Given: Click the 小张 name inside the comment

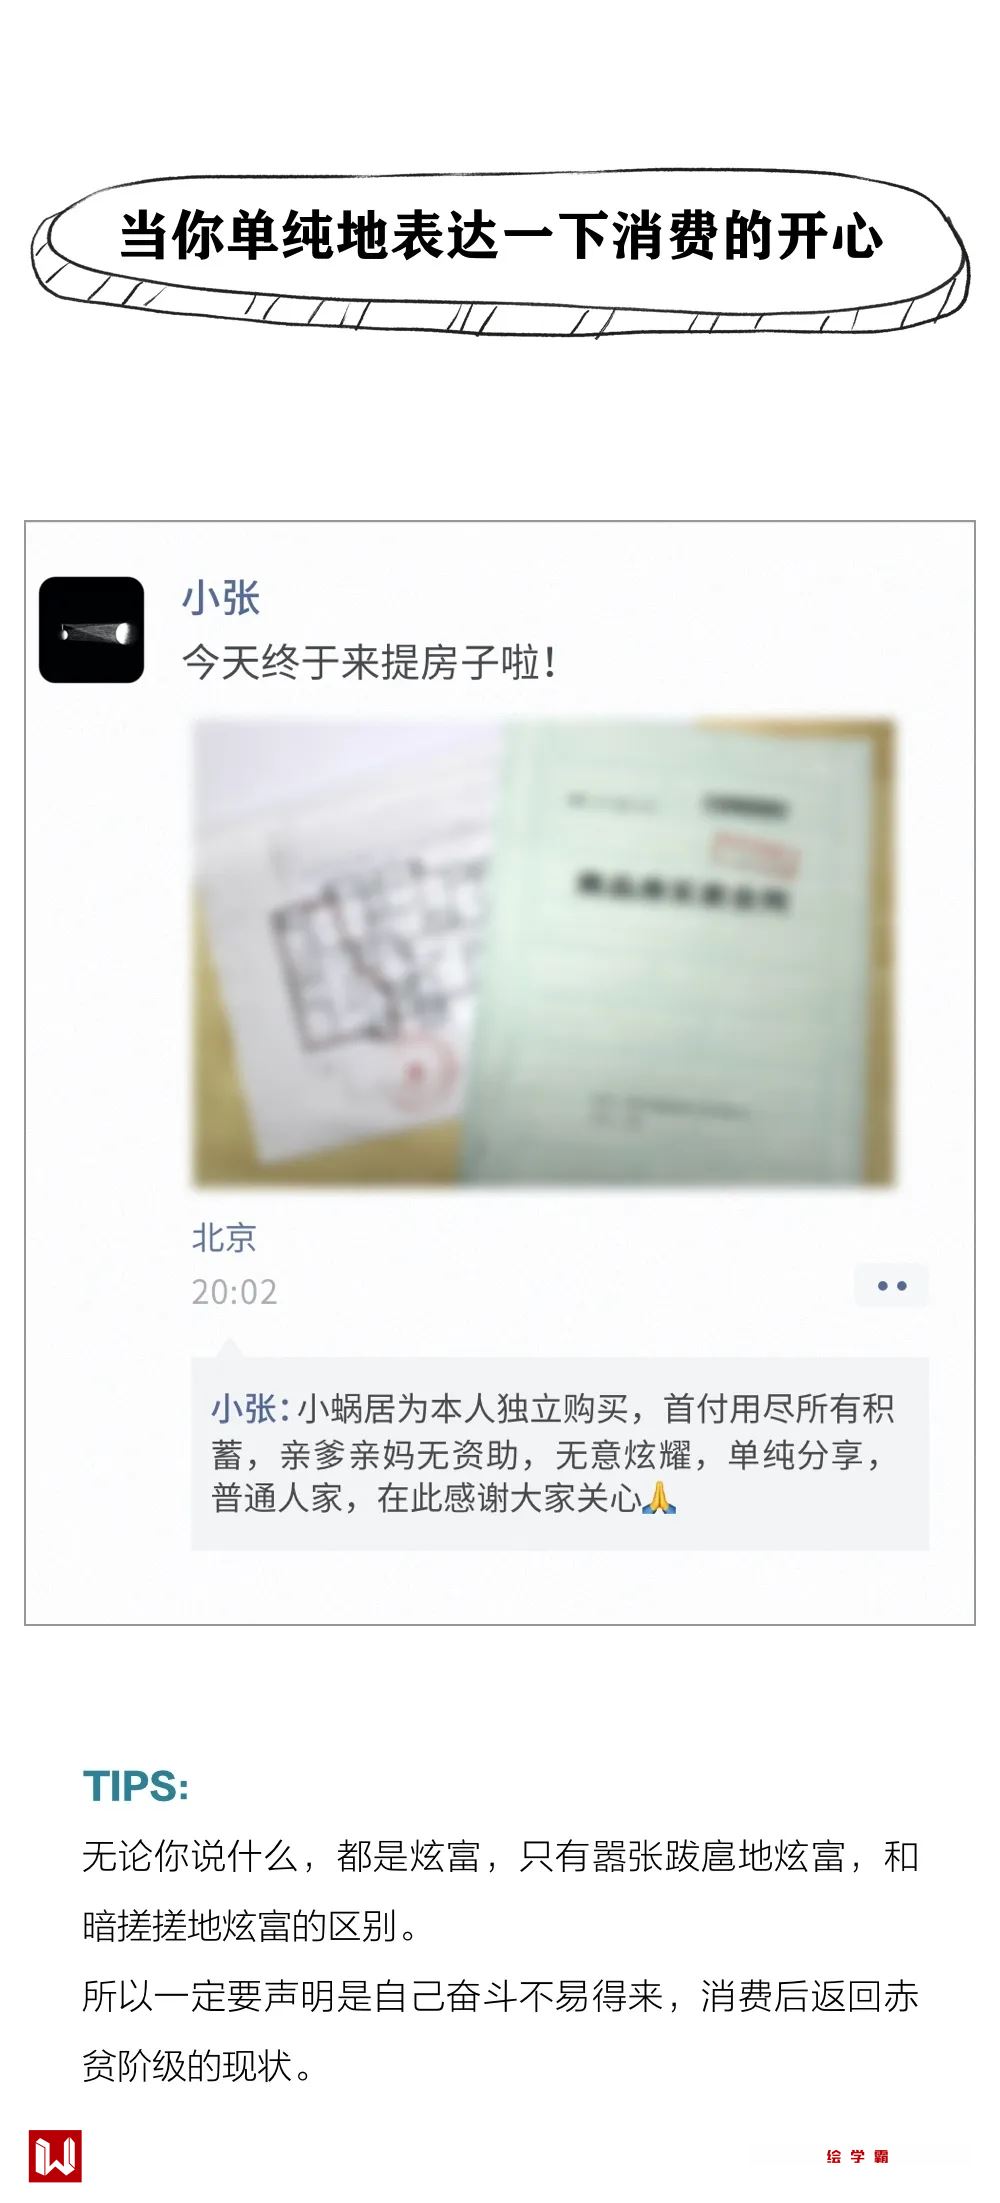Looking at the screenshot, I should [244, 1408].
